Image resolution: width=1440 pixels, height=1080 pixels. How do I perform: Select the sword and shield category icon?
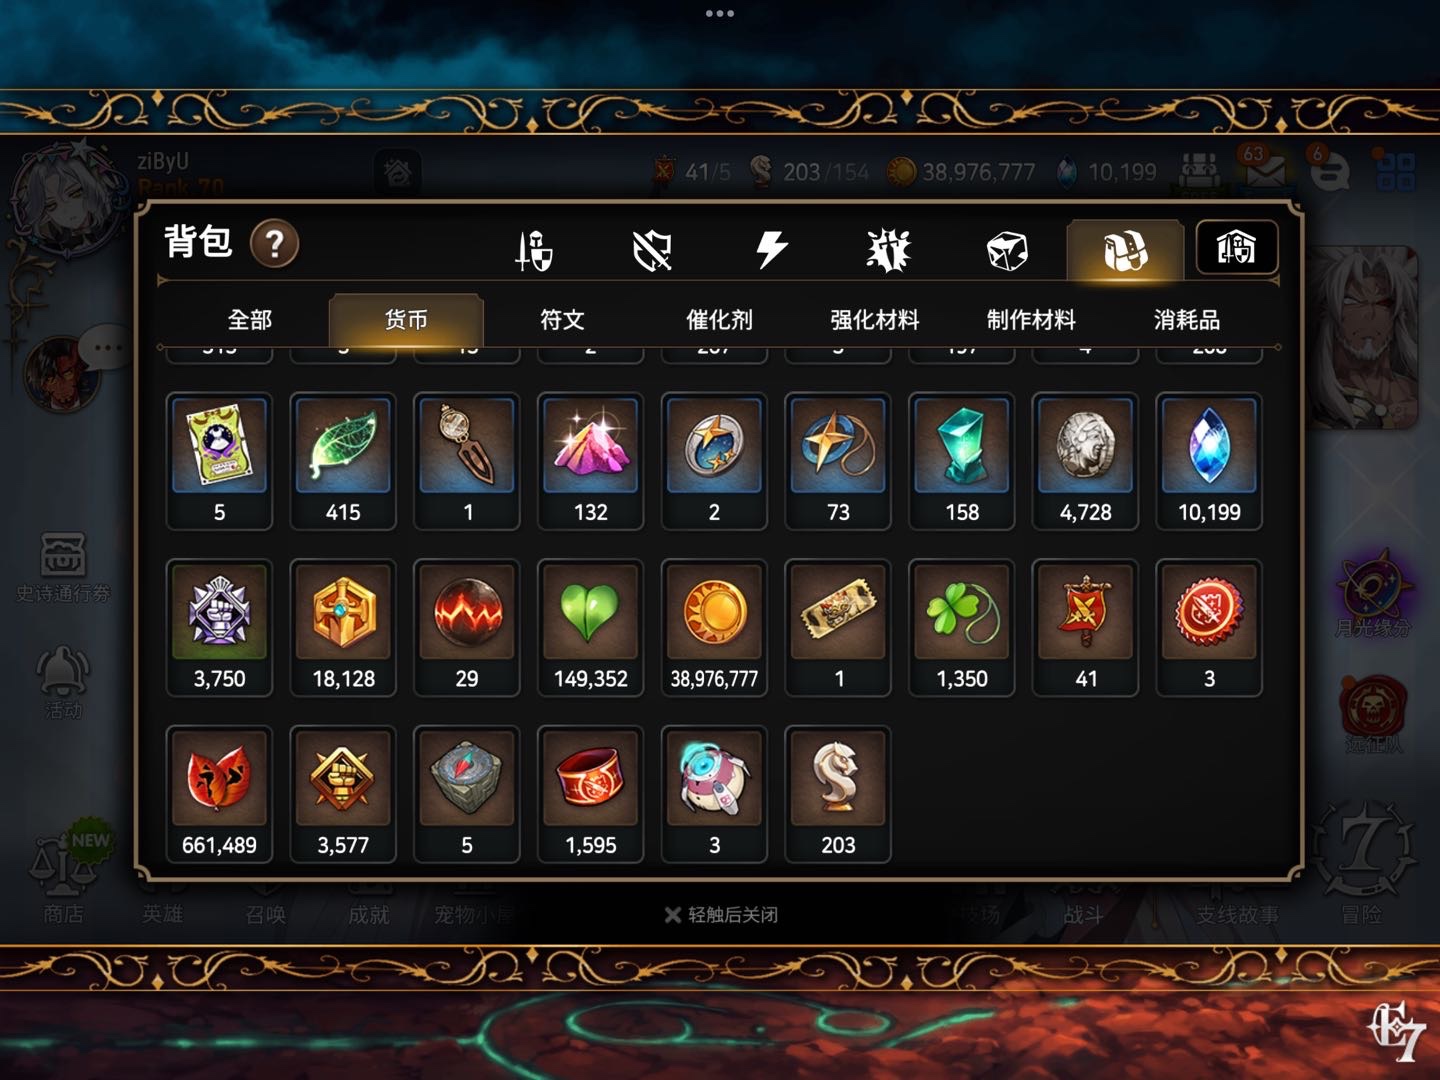pyautogui.click(x=534, y=250)
